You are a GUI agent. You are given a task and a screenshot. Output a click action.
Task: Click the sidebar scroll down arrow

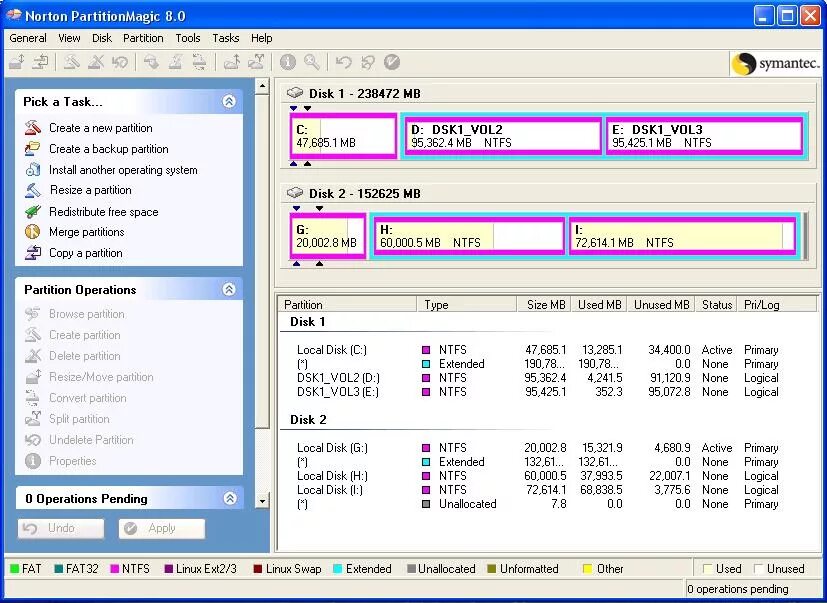tap(262, 501)
